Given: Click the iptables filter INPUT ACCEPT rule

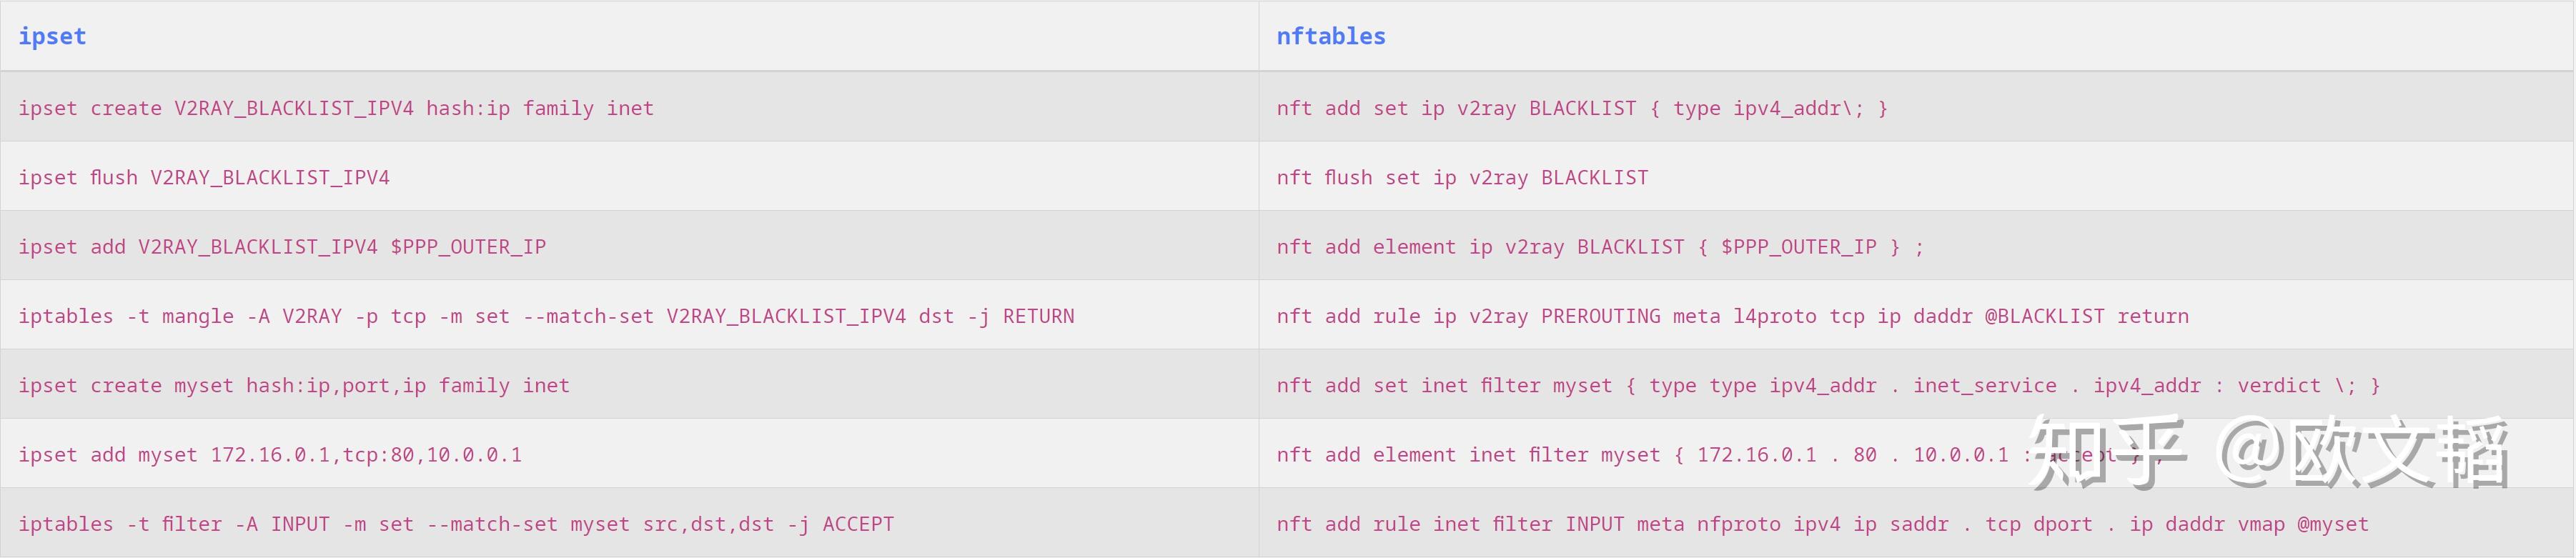Looking at the screenshot, I should [x=456, y=525].
